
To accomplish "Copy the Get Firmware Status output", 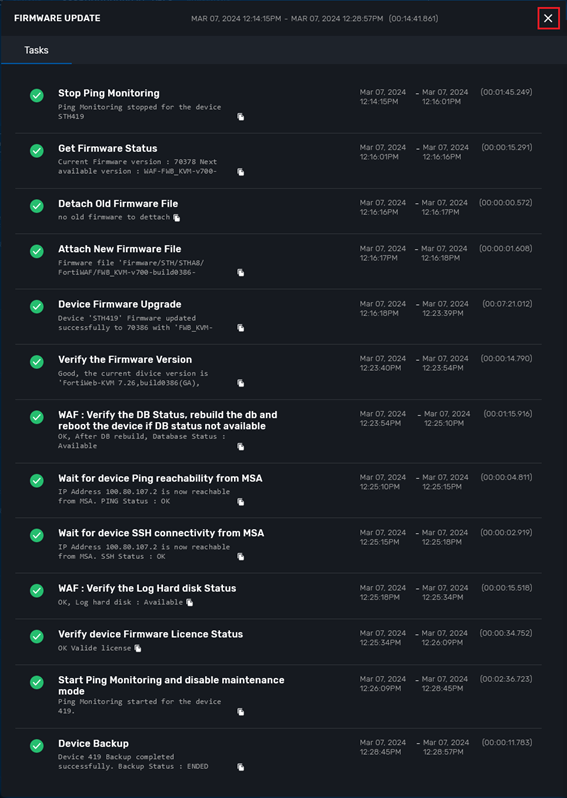I will coord(241,172).
